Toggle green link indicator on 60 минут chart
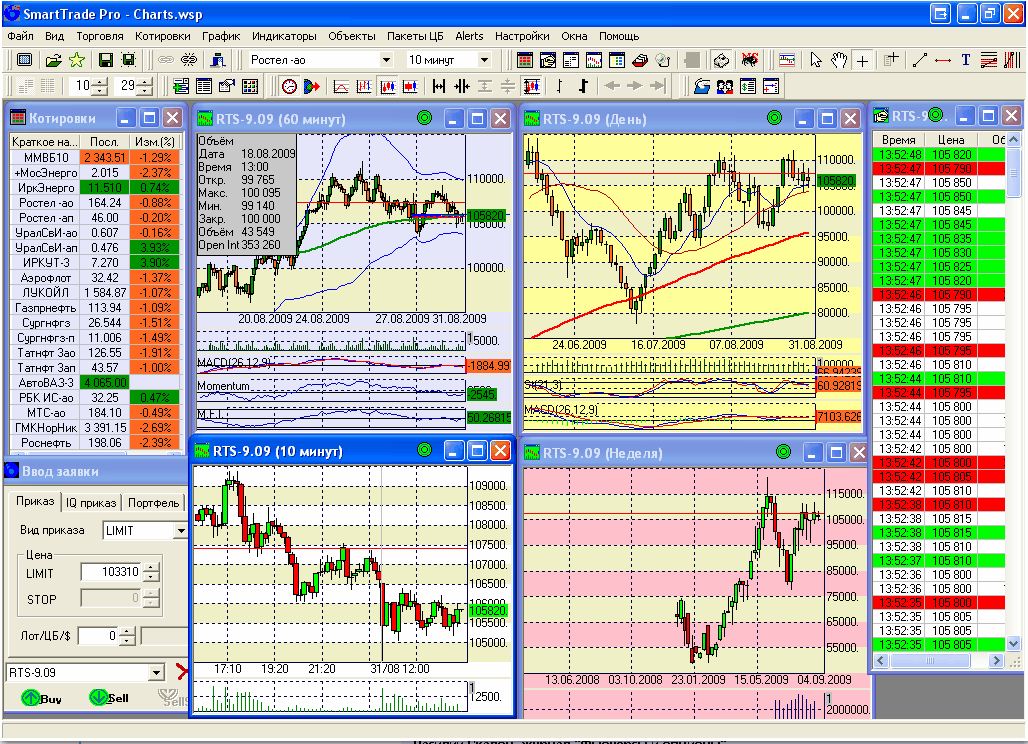This screenshot has height=744, width=1028. point(424,118)
